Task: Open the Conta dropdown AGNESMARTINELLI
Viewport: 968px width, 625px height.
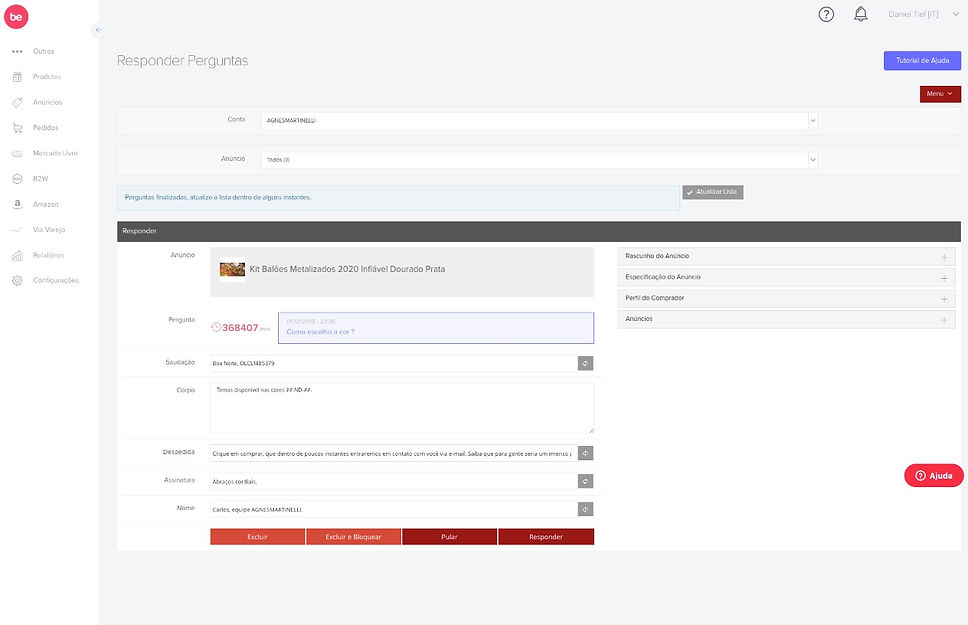Action: (x=539, y=120)
